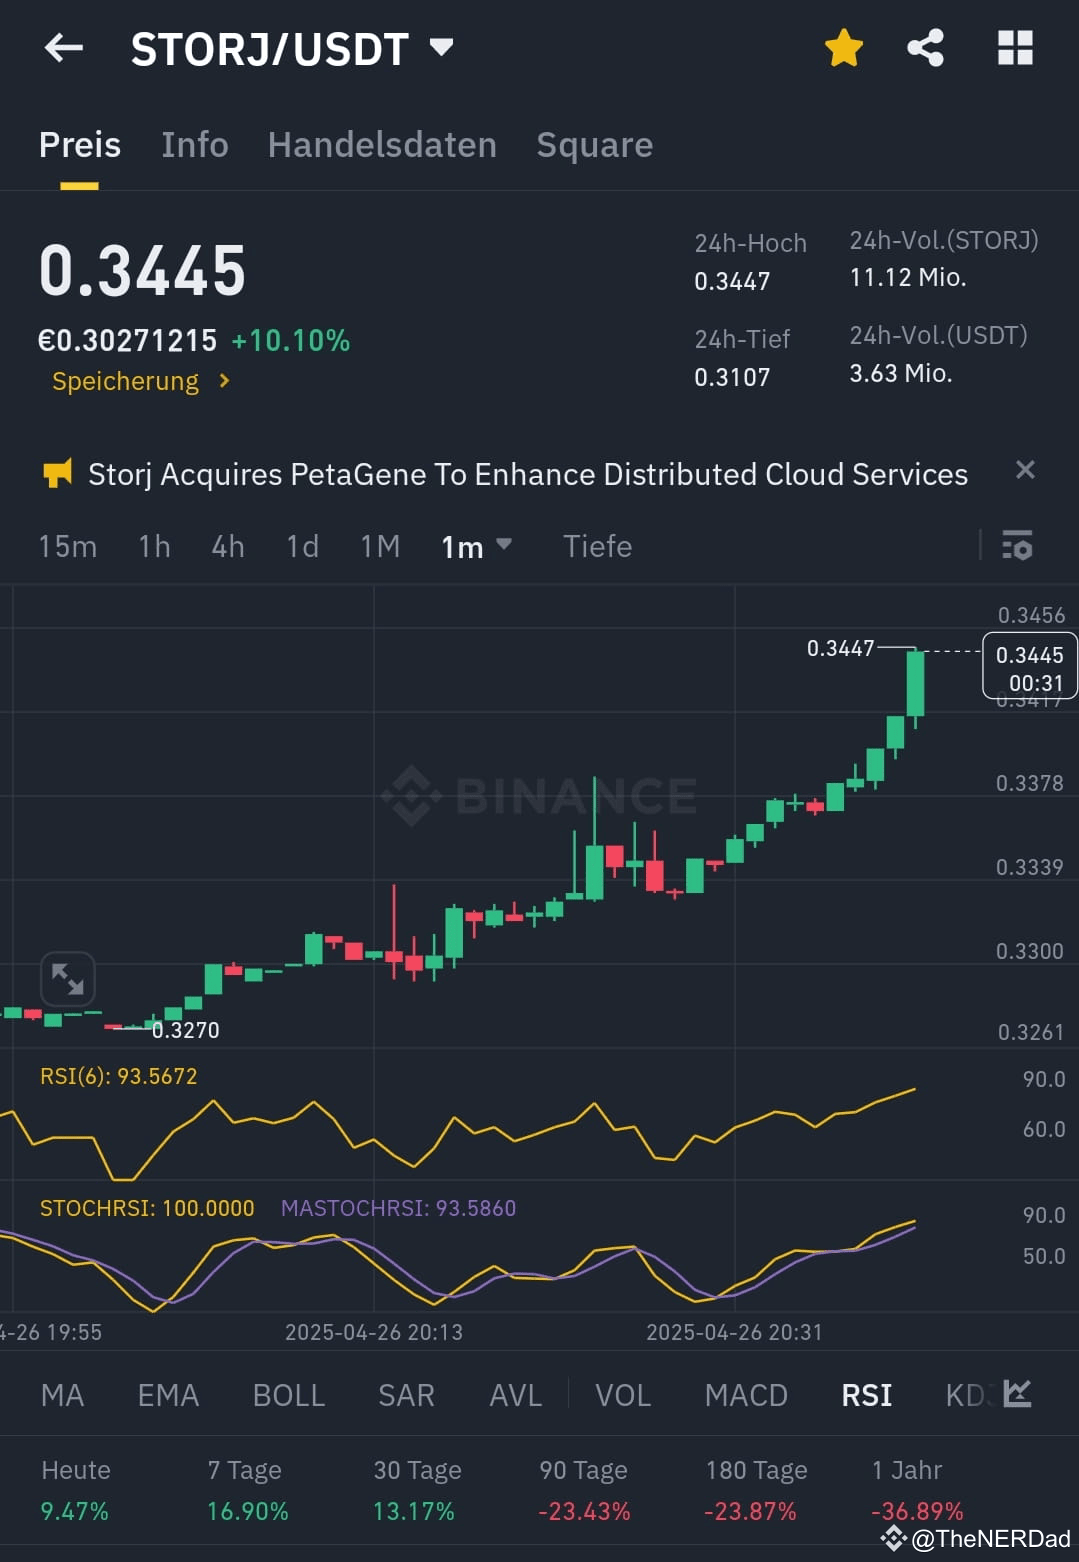Open the Storj Acquires PetaGene news headline

coord(528,474)
